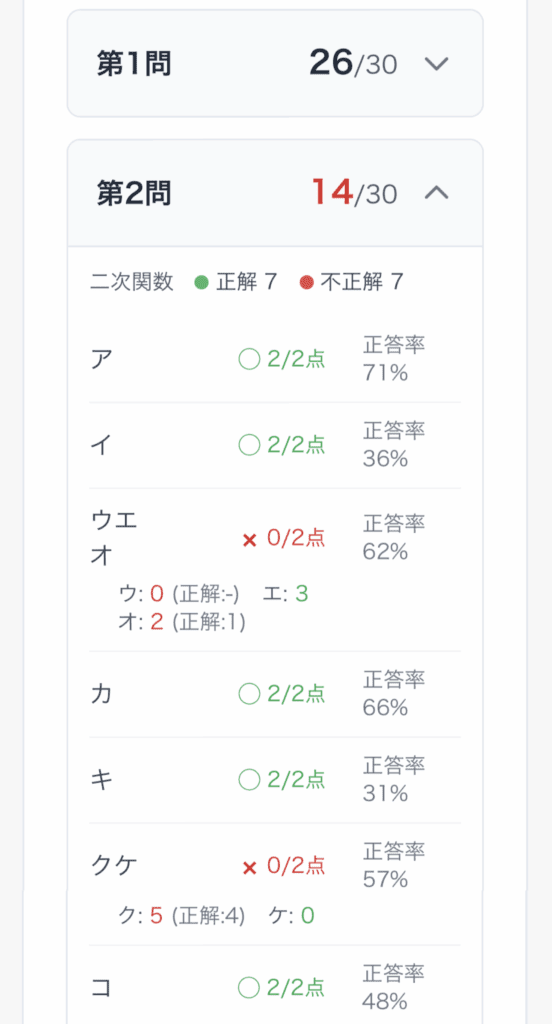
Task: Click the red 不正解 legend dot
Action: click(306, 283)
